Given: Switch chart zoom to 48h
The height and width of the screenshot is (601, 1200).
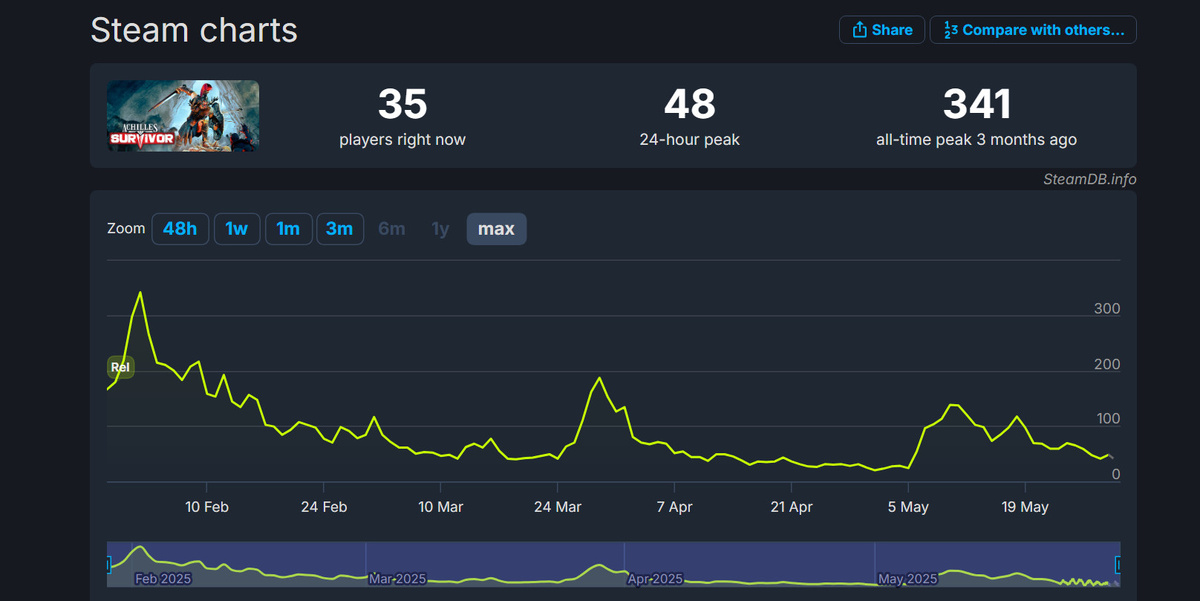Looking at the screenshot, I should [x=180, y=228].
